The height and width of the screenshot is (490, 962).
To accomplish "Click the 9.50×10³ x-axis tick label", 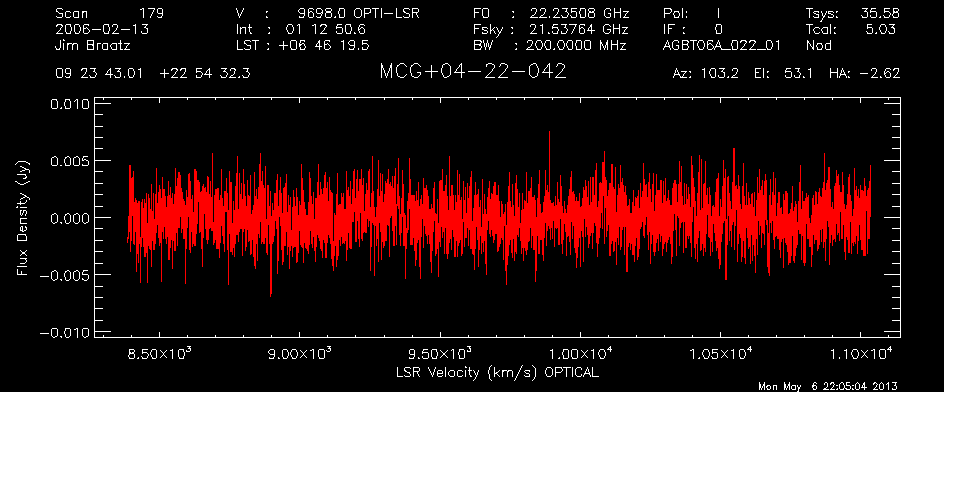I will 440,354.
